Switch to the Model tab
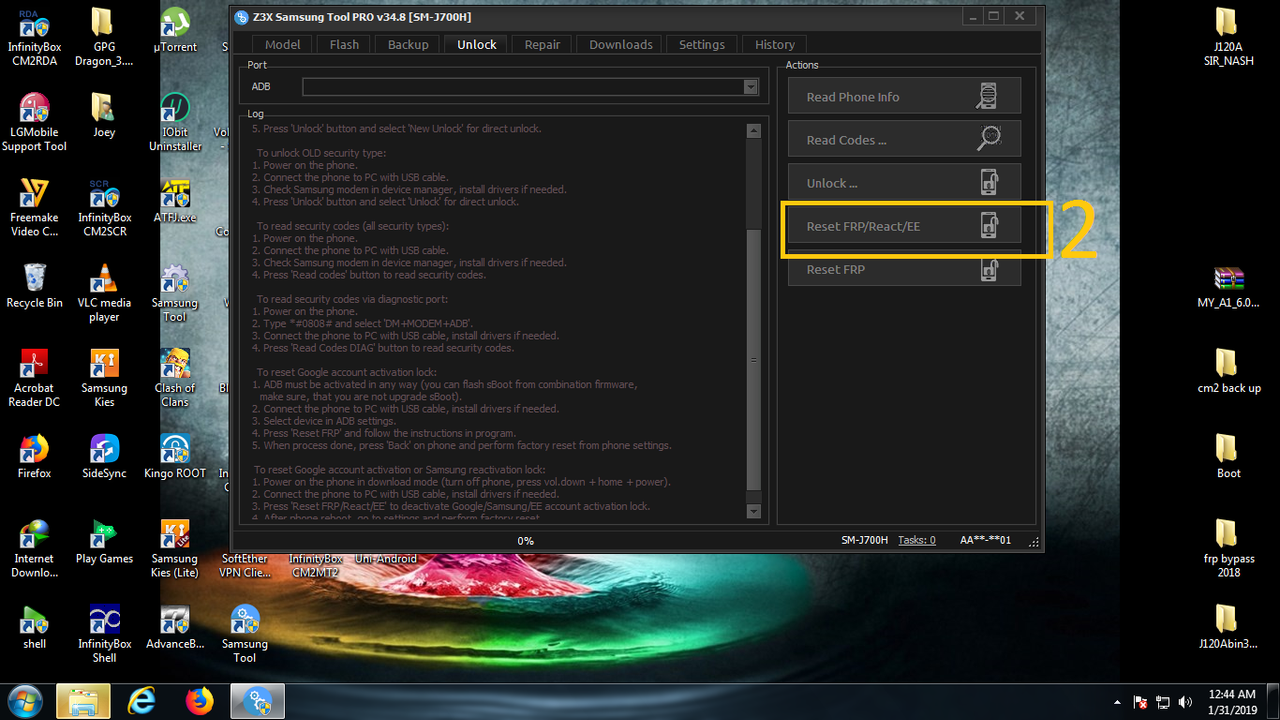1280x720 pixels. (x=282, y=44)
